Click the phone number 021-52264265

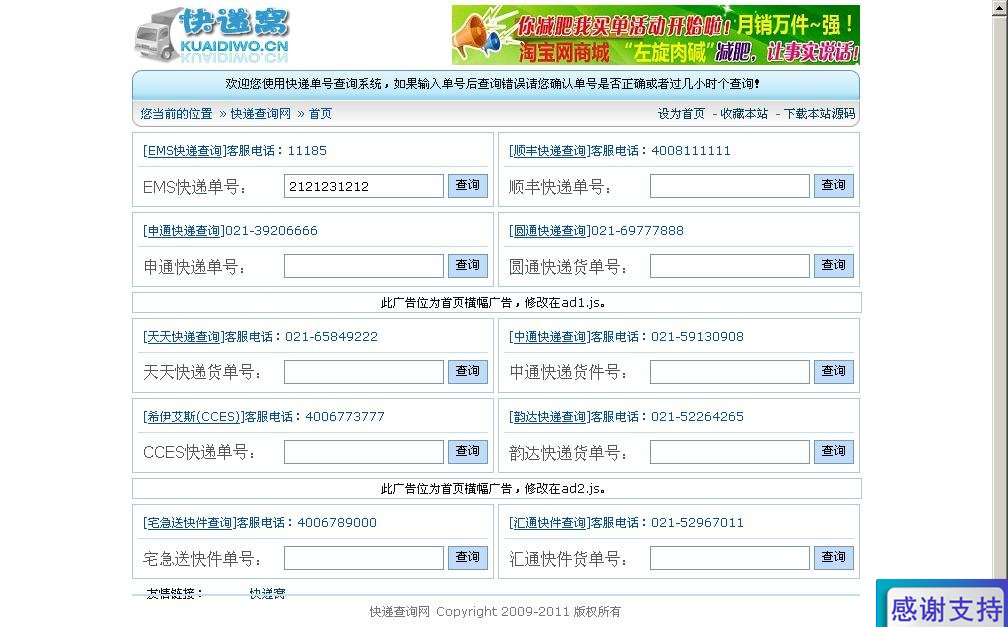coord(698,417)
